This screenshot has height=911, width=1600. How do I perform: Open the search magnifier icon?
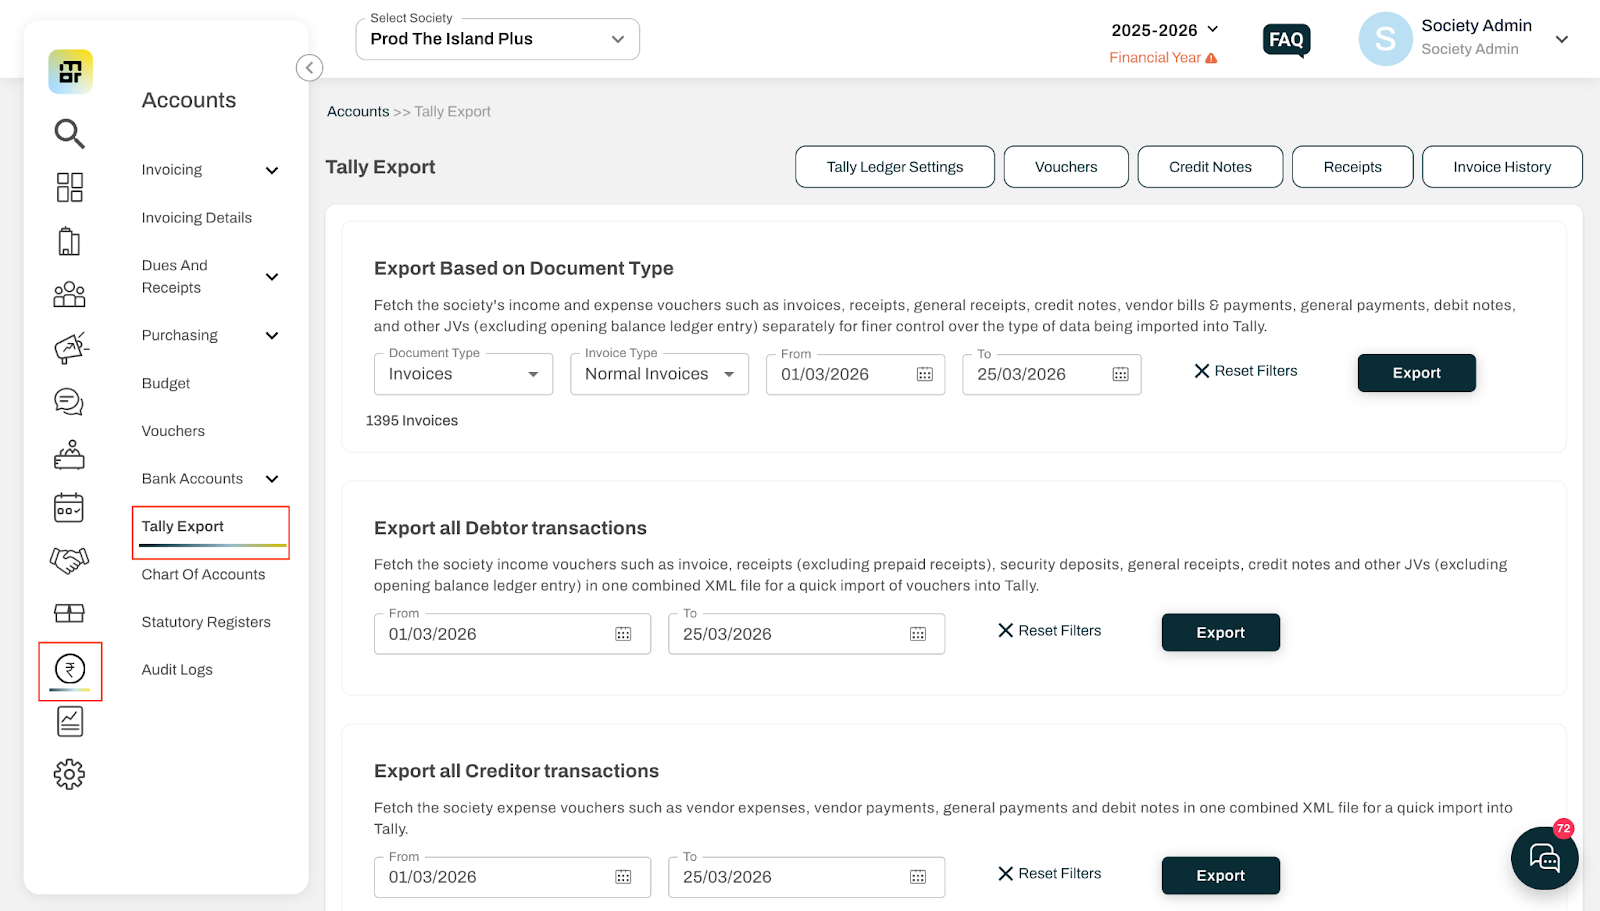(69, 133)
